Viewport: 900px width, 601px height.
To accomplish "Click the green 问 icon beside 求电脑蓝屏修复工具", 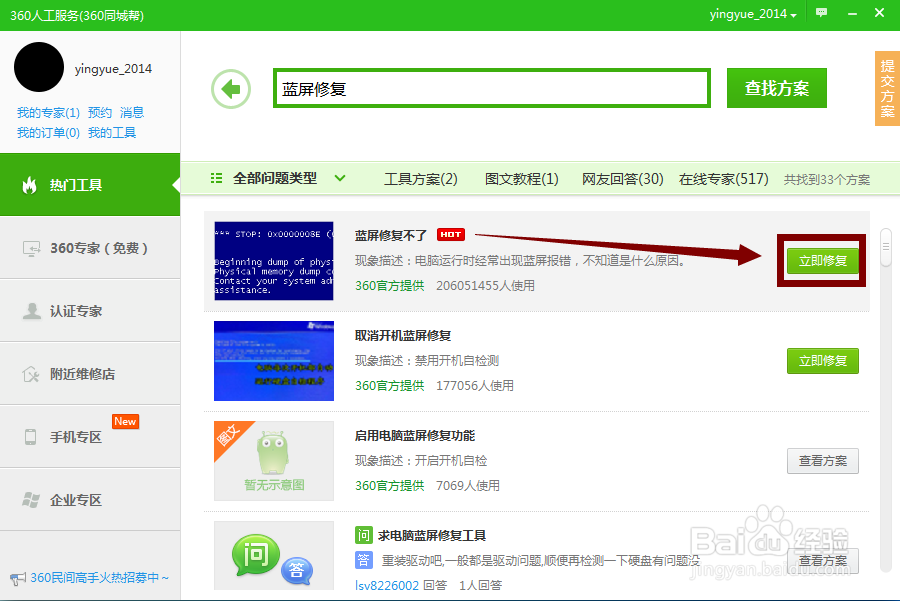I will tap(363, 536).
